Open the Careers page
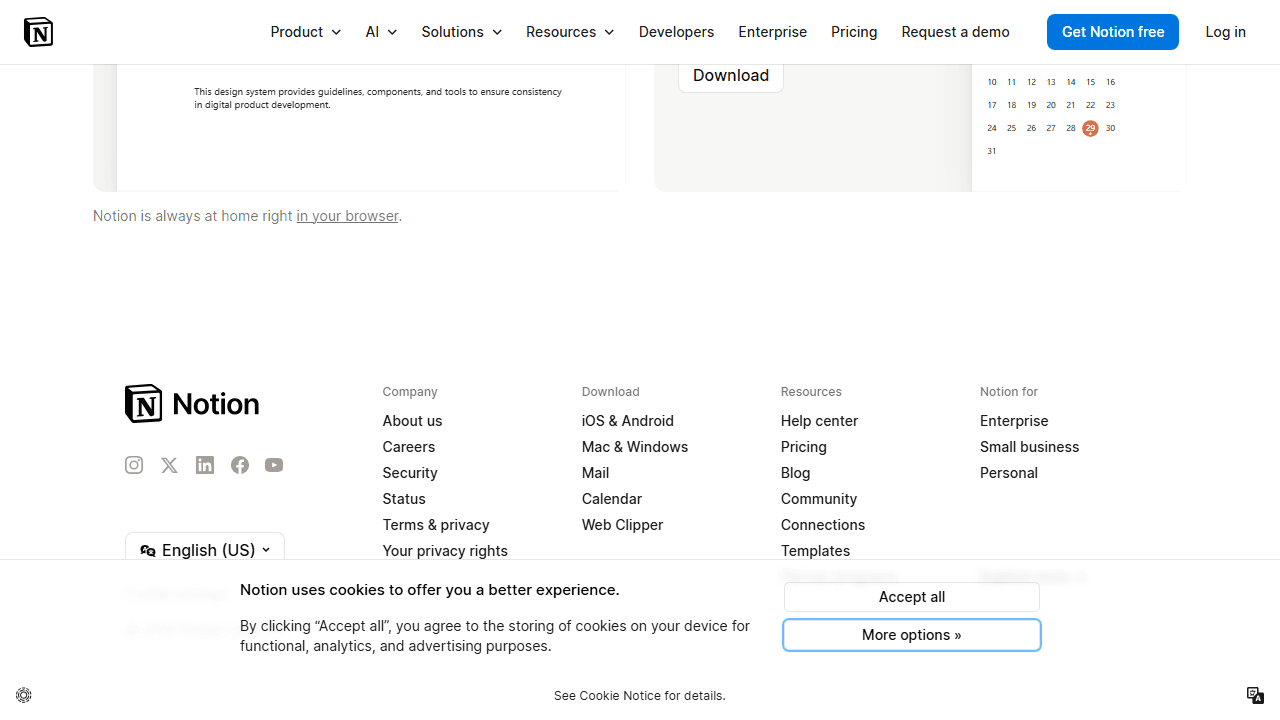Screen dimensions: 1280x720 pos(409,447)
